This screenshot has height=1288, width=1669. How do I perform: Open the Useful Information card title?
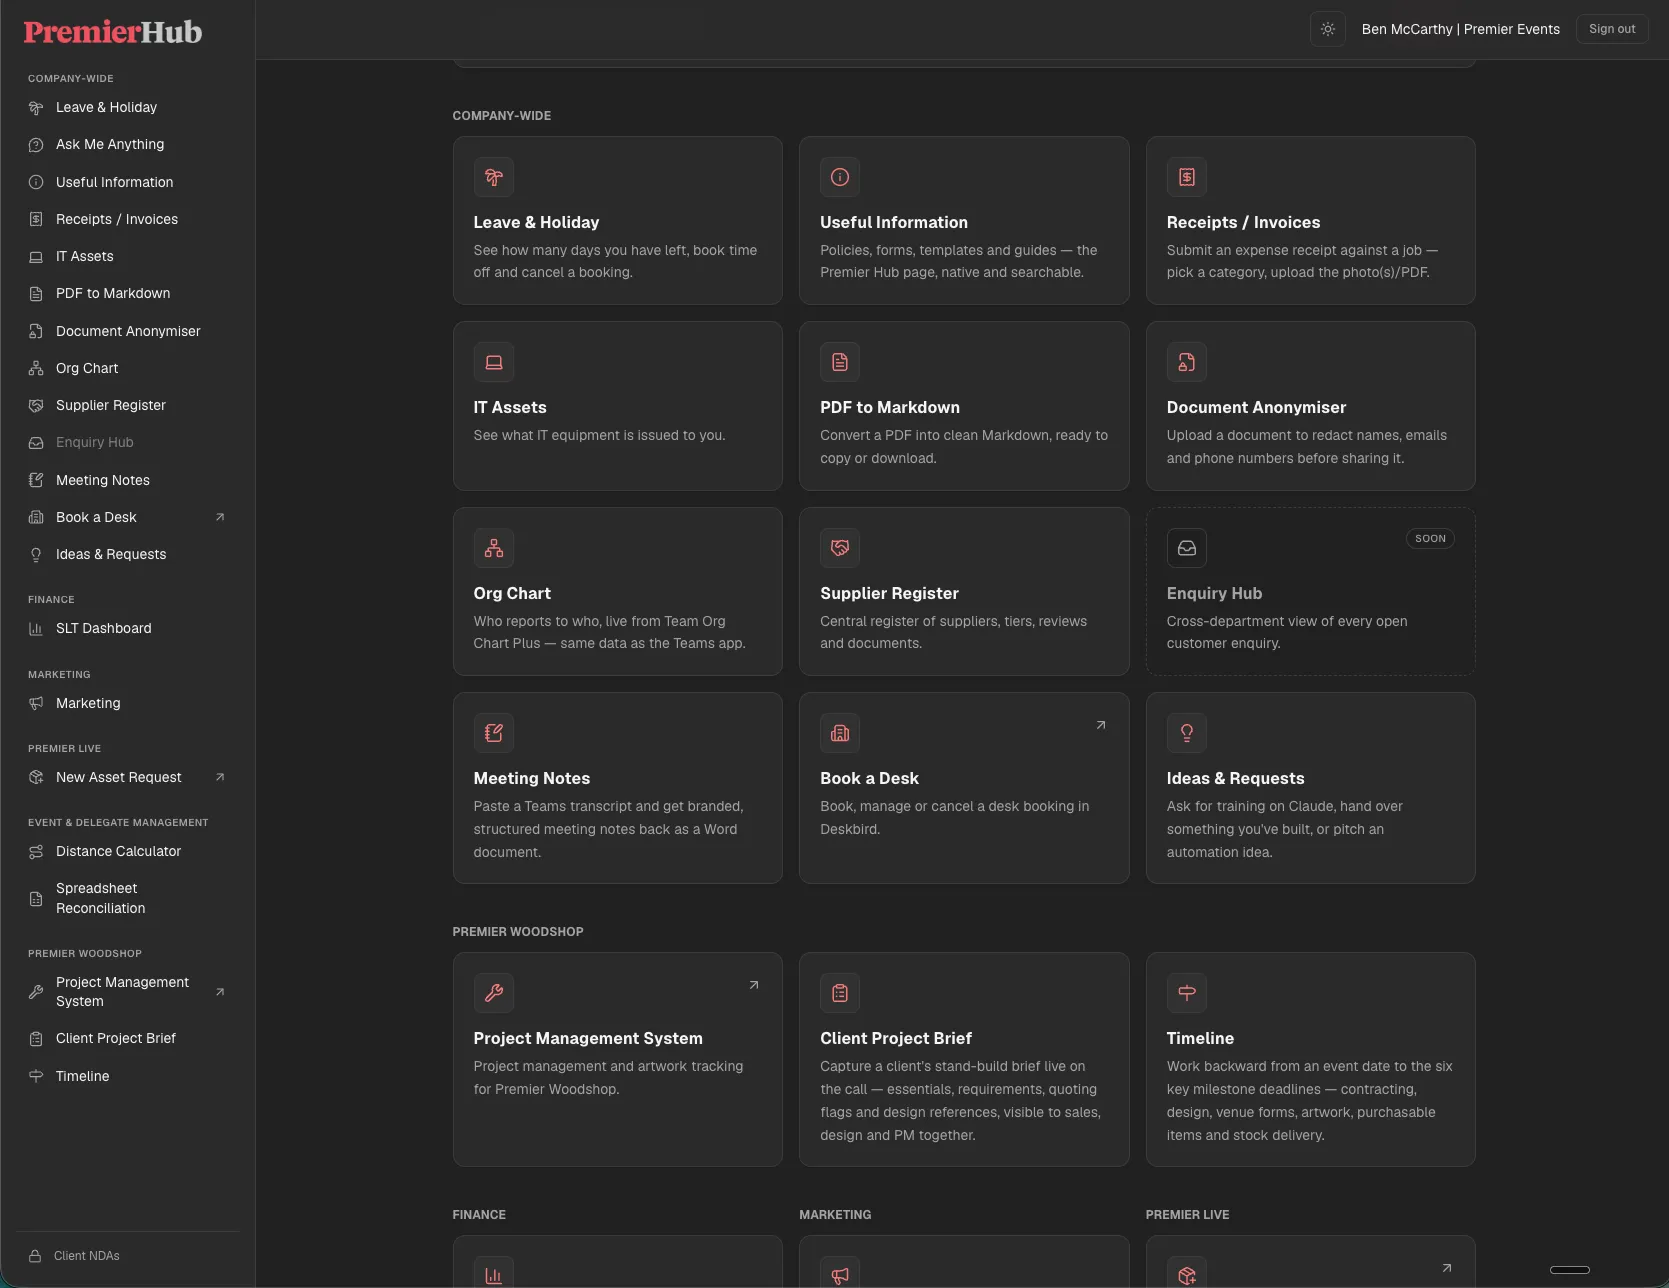tap(894, 222)
